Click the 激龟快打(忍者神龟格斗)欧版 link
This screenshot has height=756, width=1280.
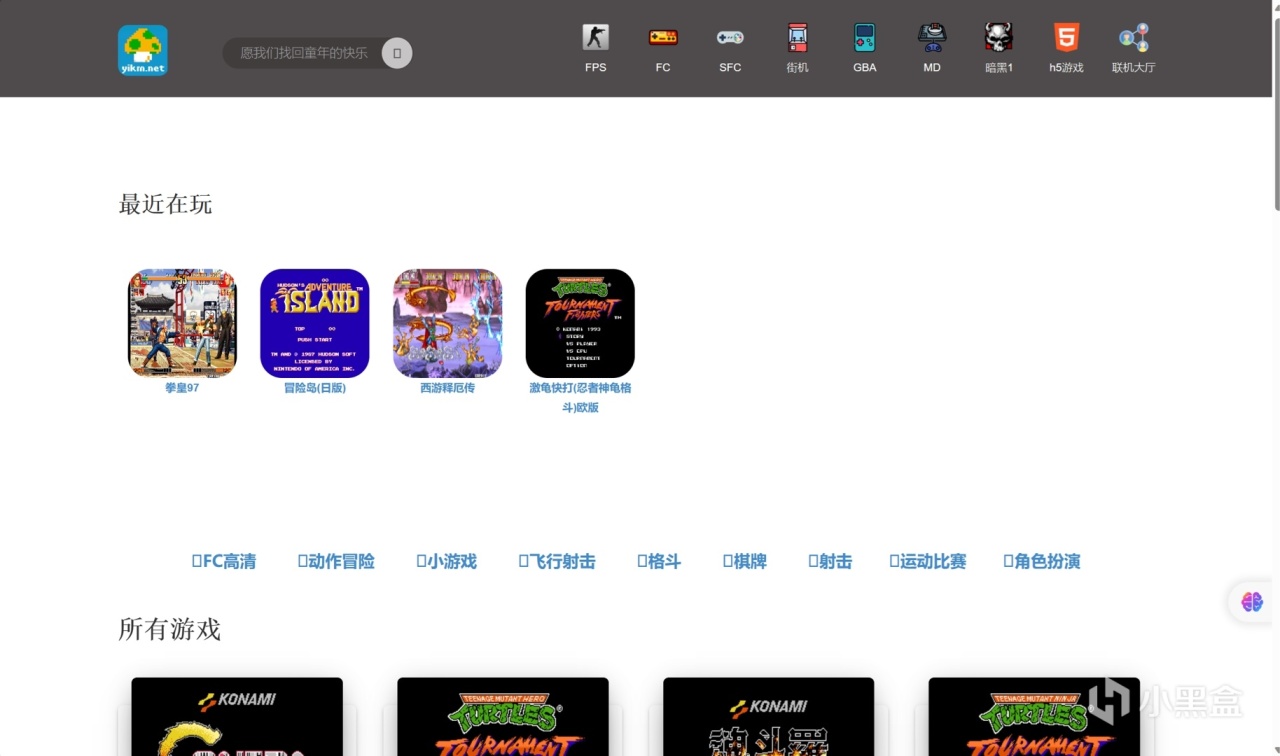[580, 398]
